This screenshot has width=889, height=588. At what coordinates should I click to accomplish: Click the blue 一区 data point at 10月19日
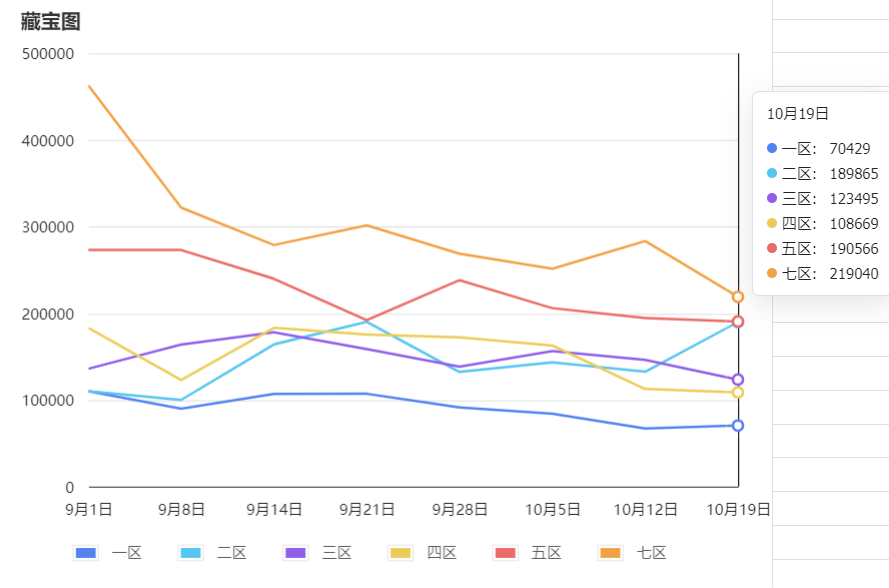point(738,425)
